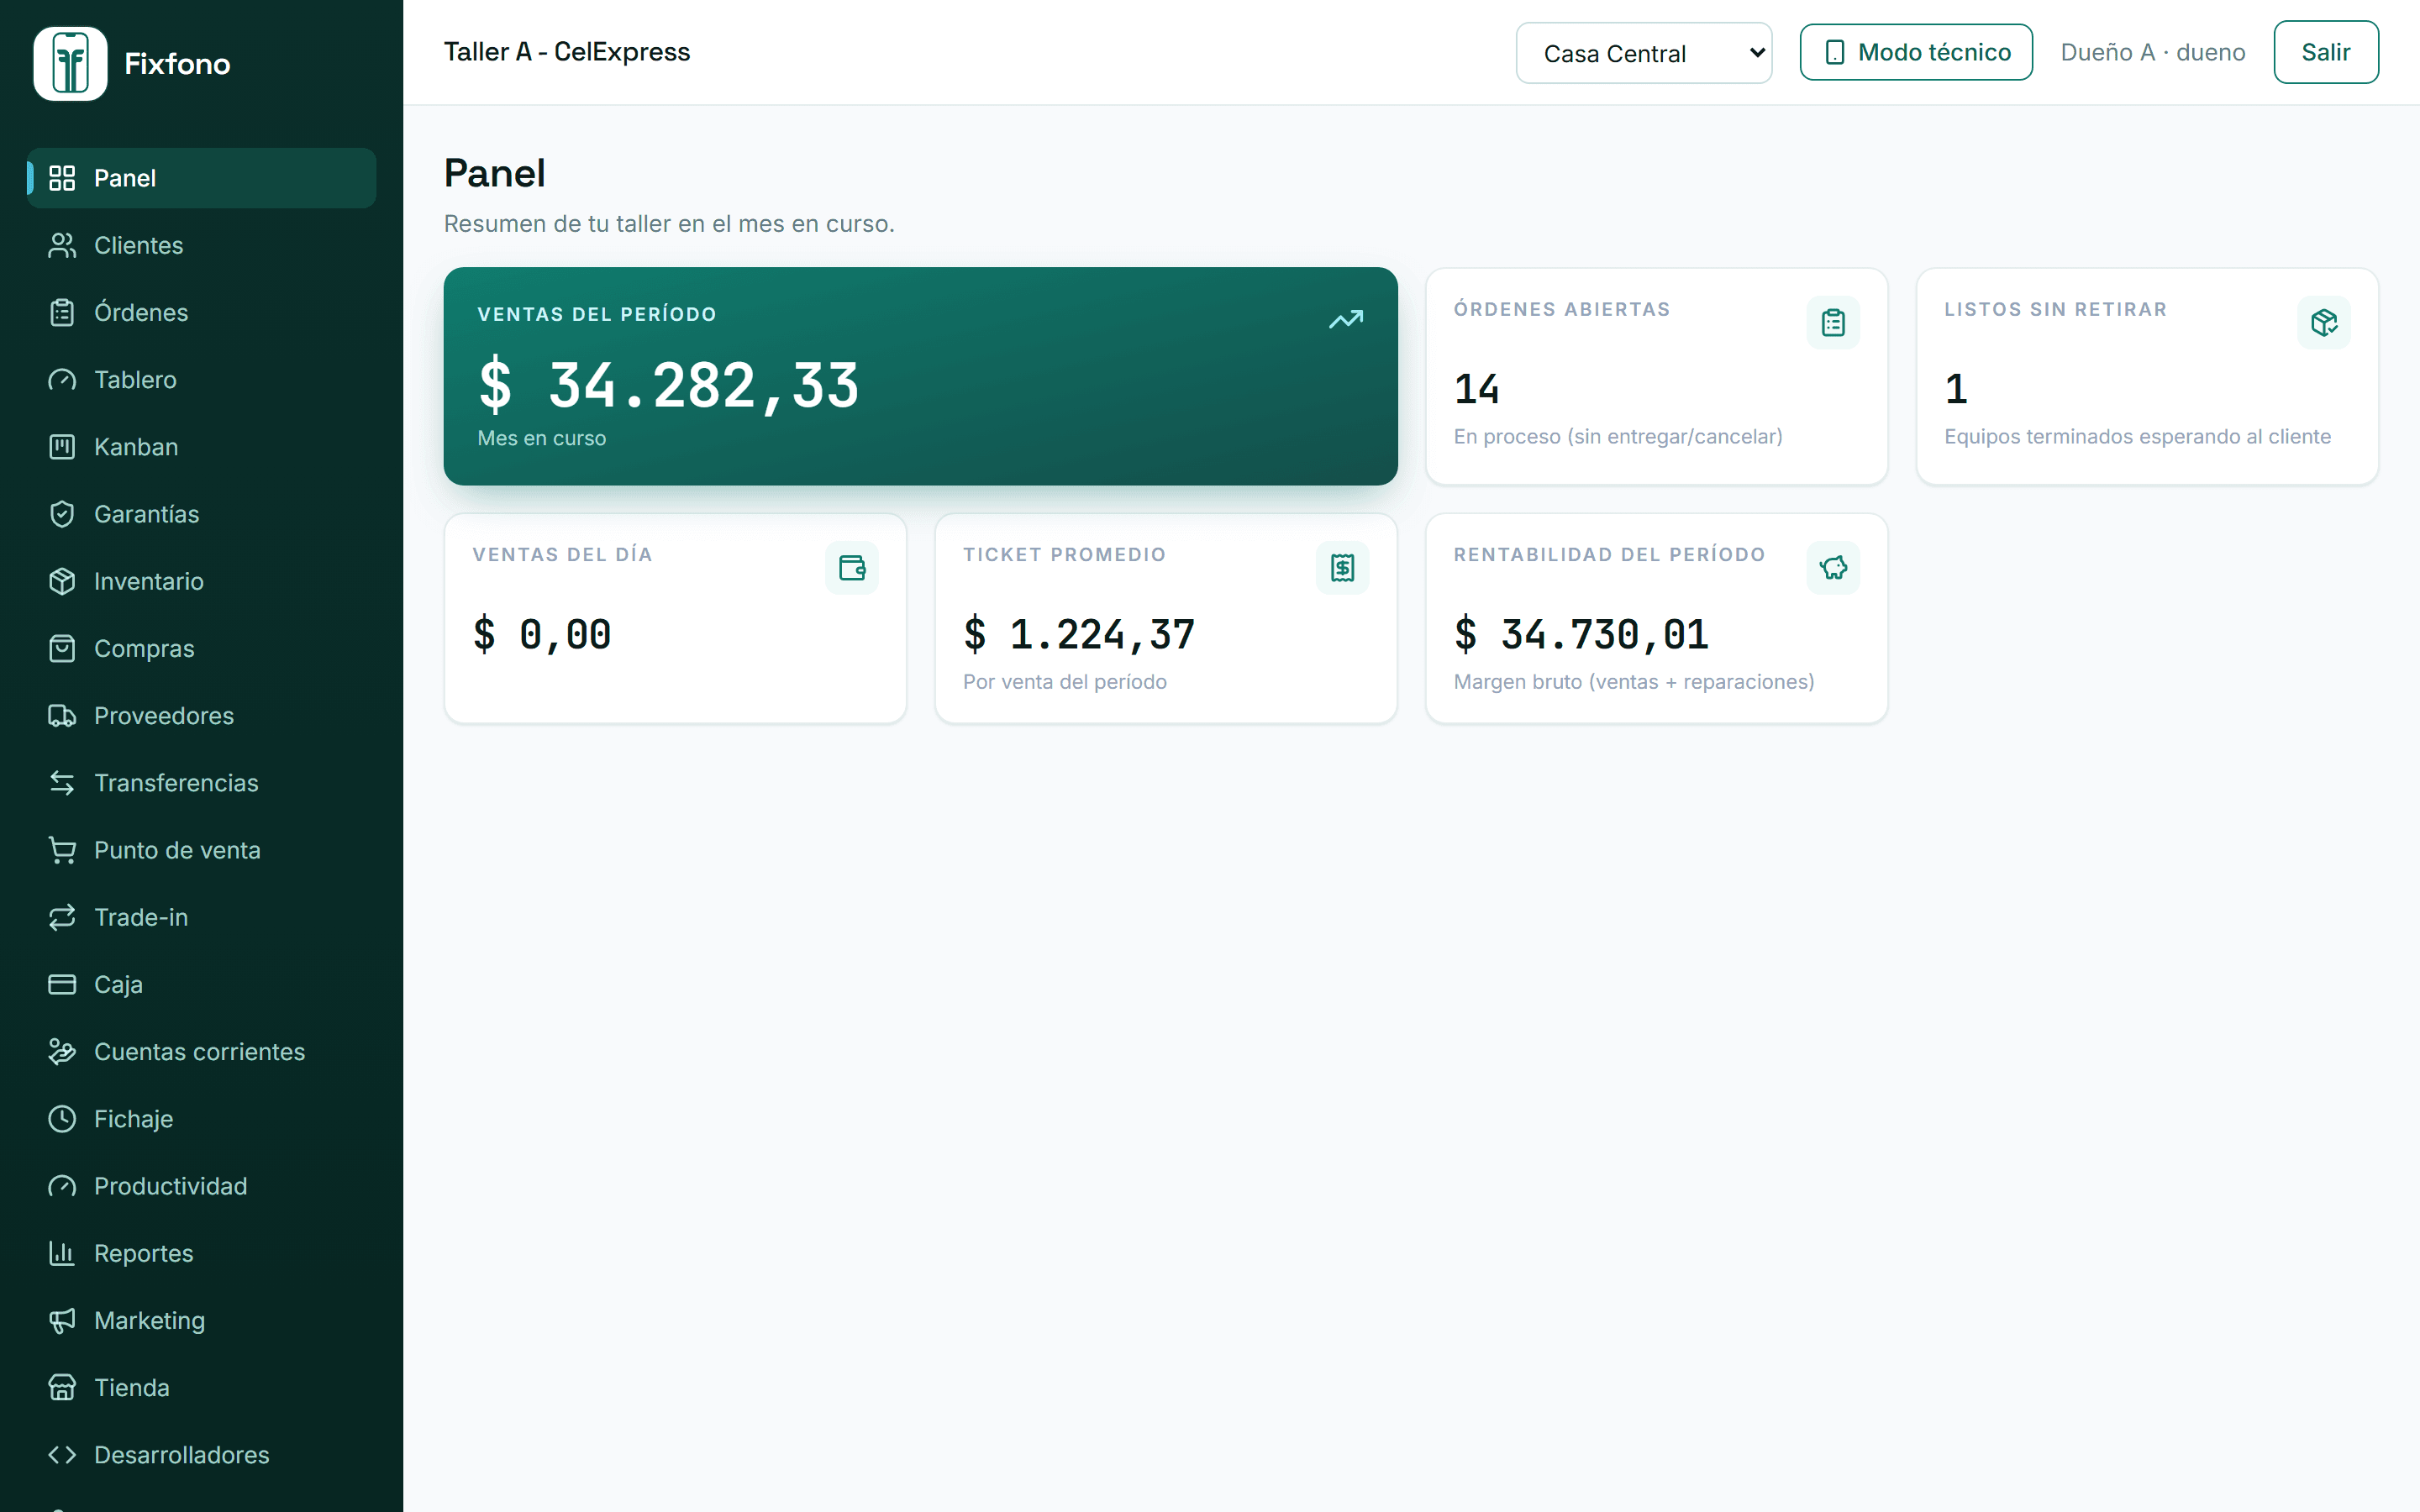
Task: Click the wallet icon in Ventas del día
Action: click(852, 568)
